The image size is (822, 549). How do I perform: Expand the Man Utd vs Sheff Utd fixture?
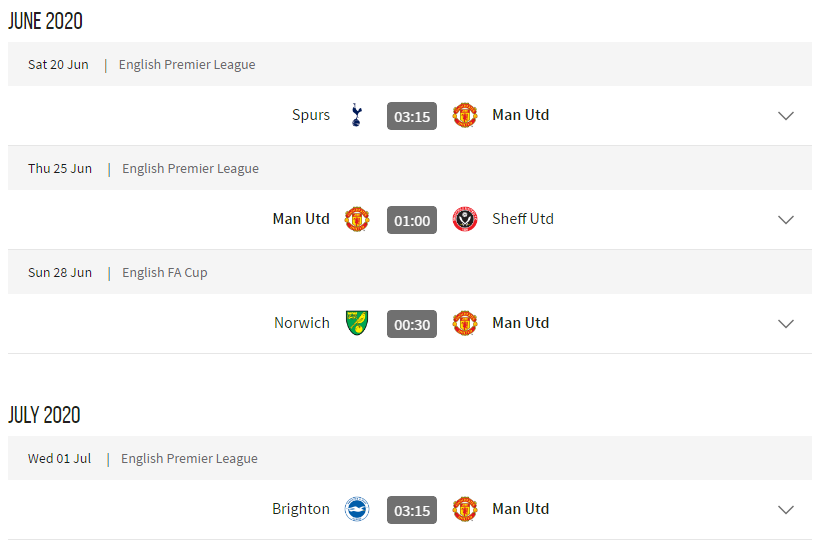click(x=786, y=220)
